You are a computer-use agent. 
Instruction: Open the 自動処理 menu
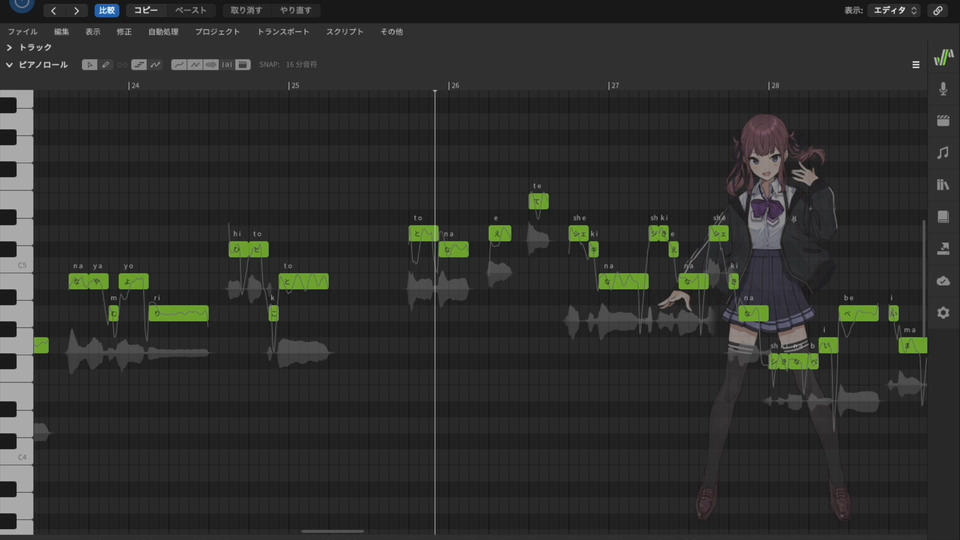point(163,31)
